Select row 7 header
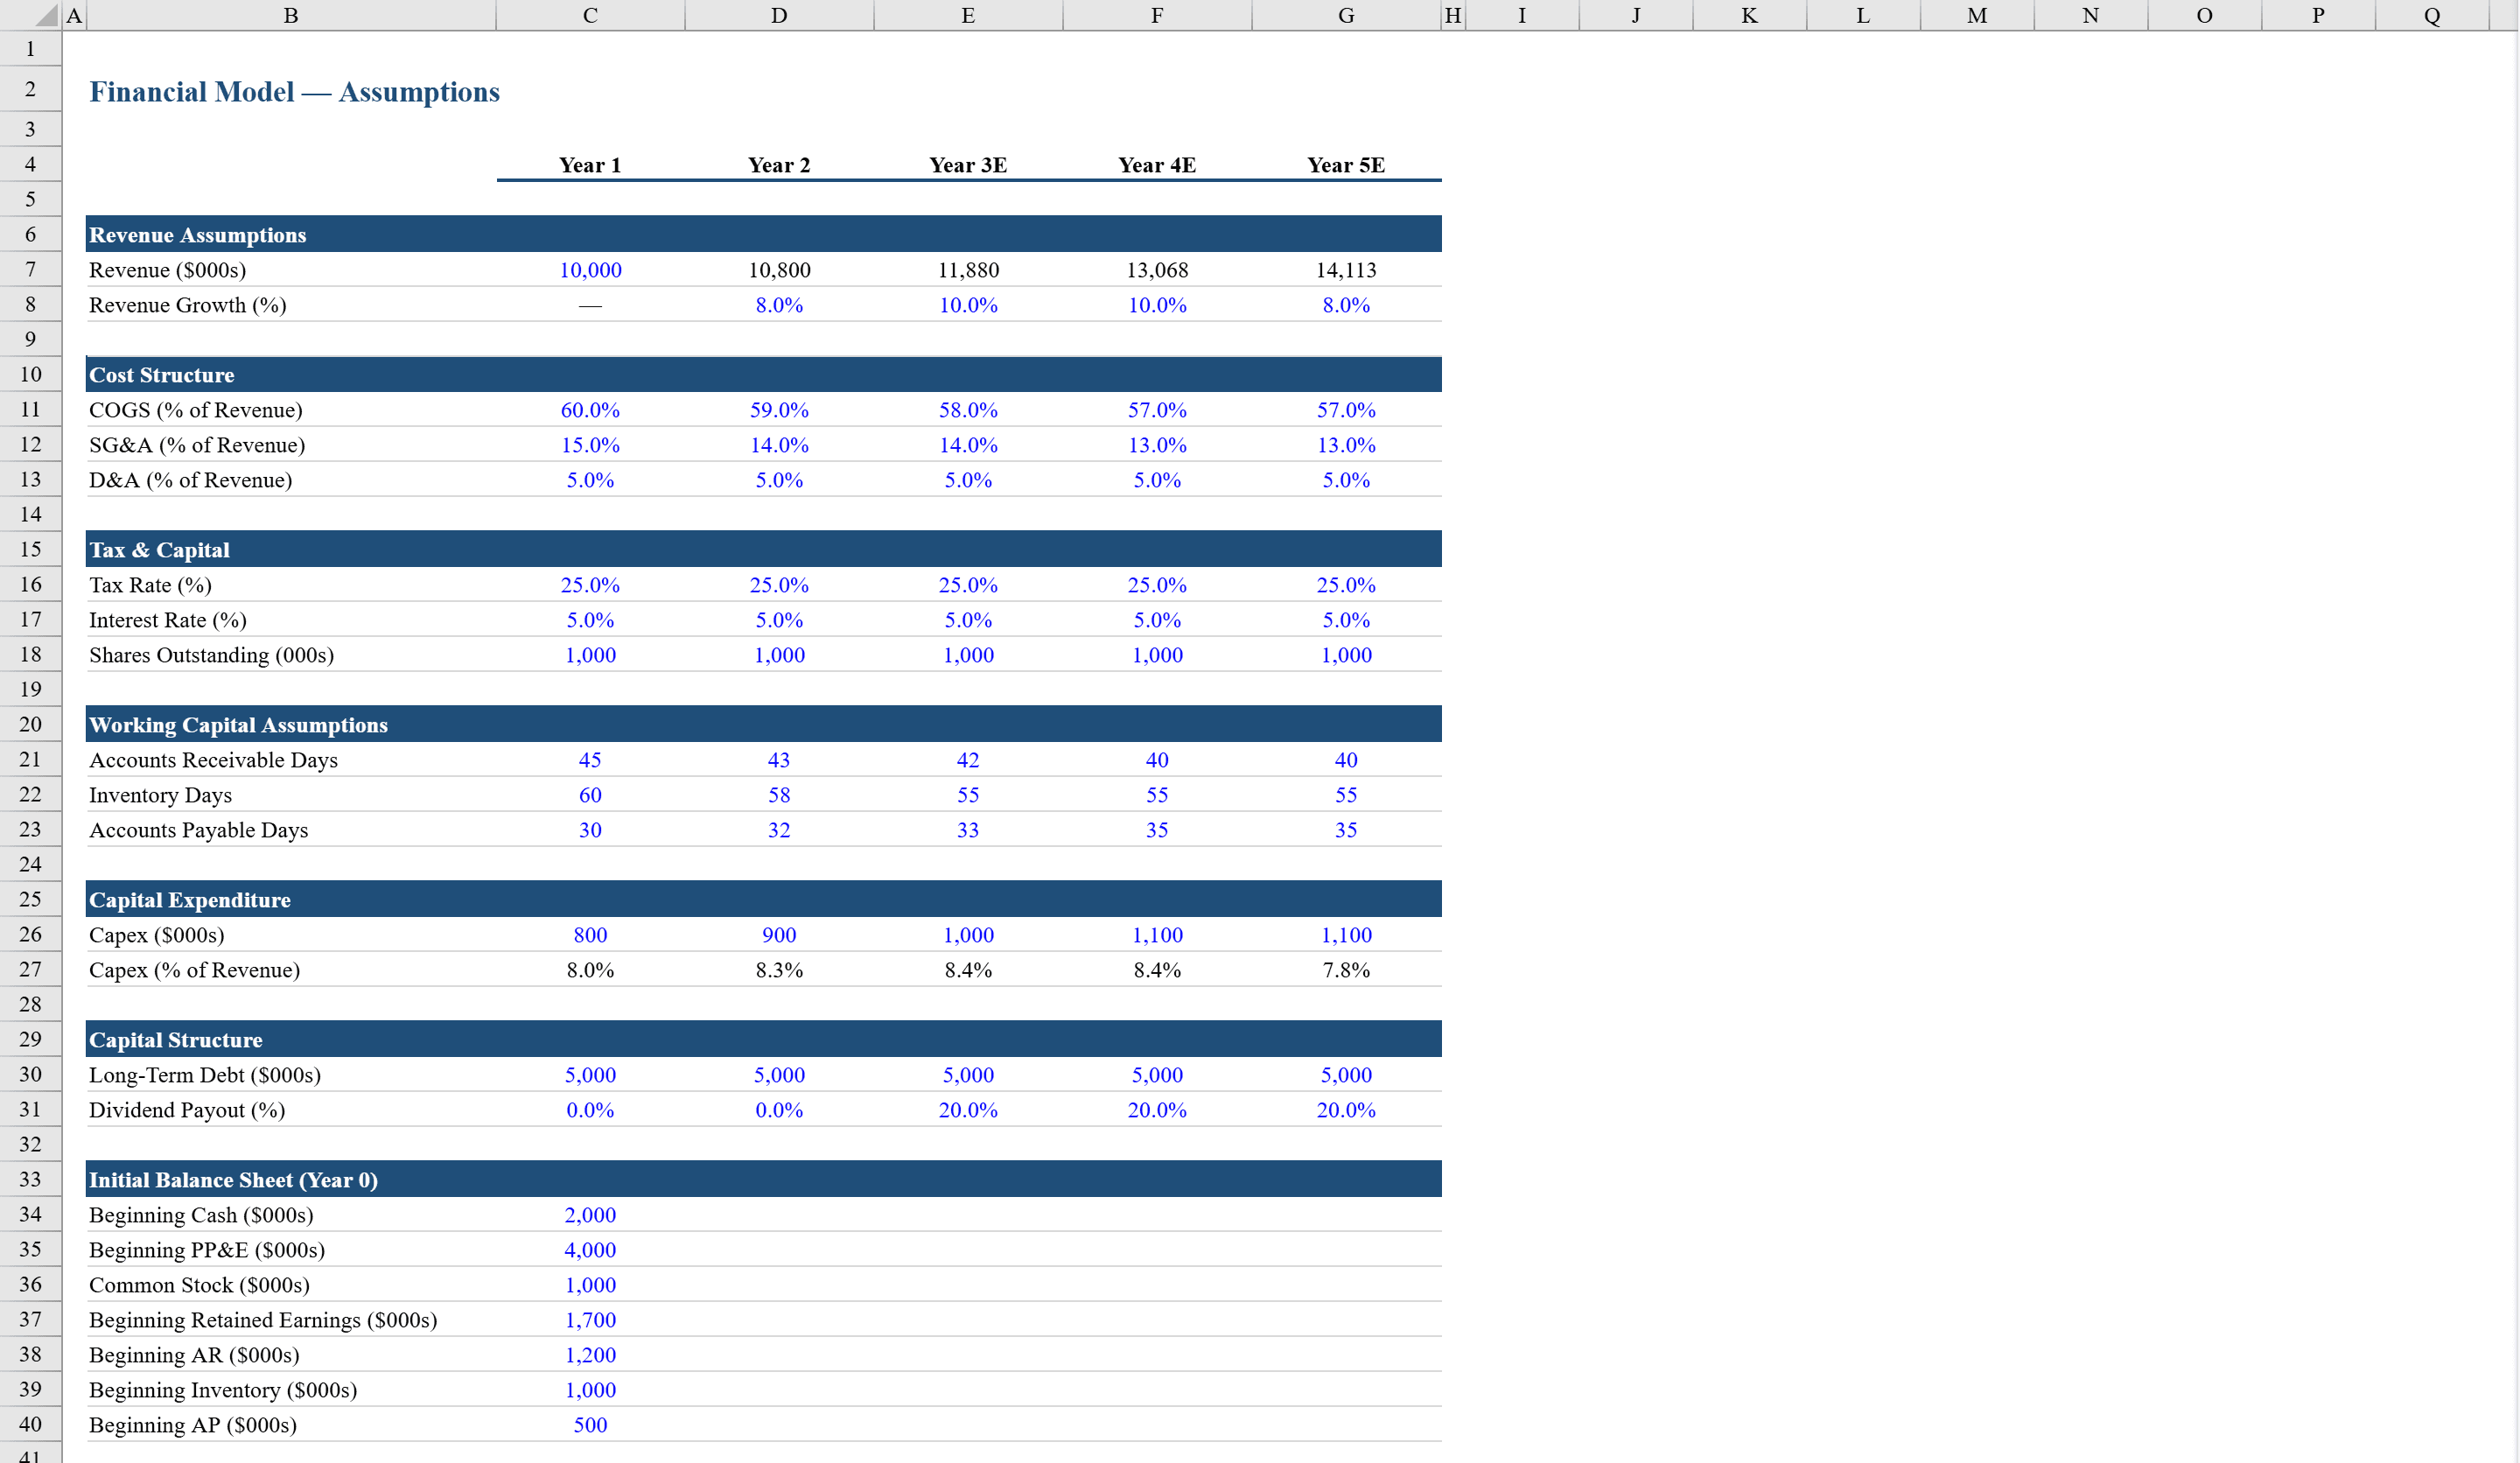This screenshot has height=1463, width=2520. click(30, 269)
